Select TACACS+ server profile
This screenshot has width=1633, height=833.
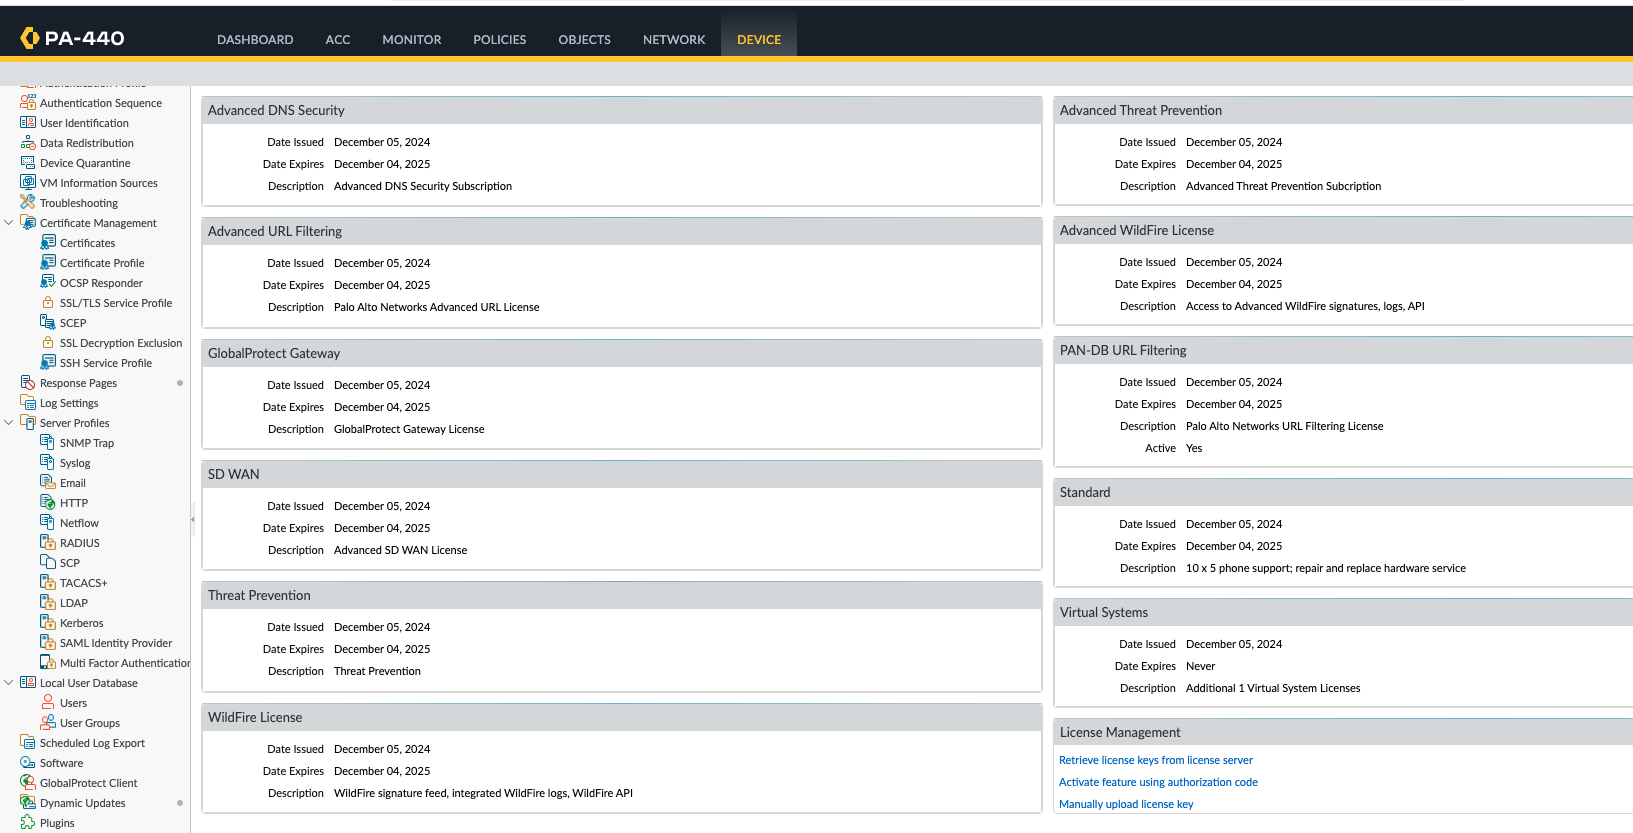[x=83, y=583]
